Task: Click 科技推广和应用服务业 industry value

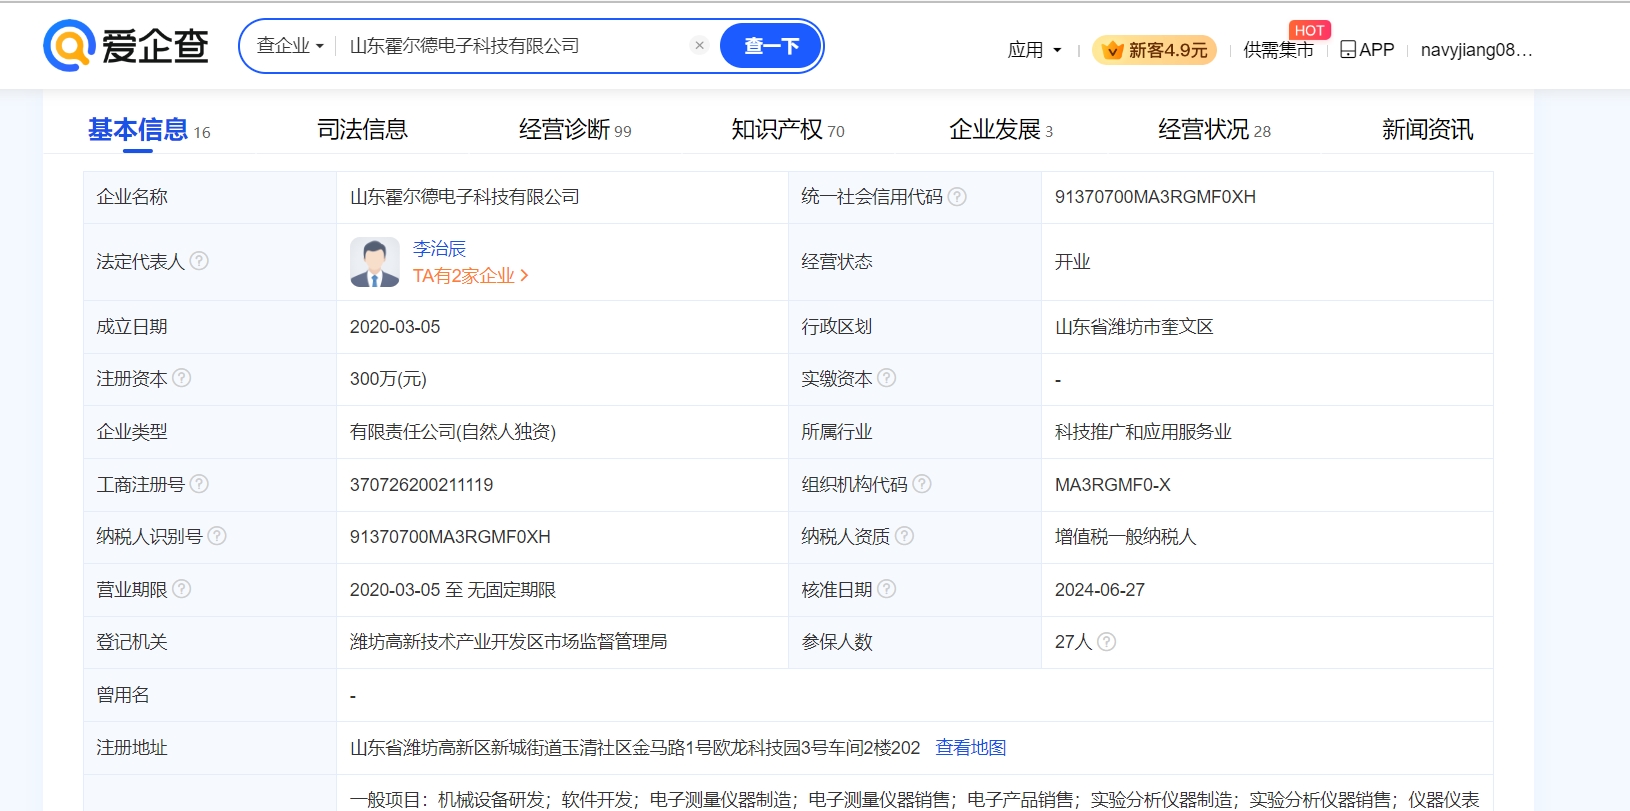Action: (x=1143, y=432)
